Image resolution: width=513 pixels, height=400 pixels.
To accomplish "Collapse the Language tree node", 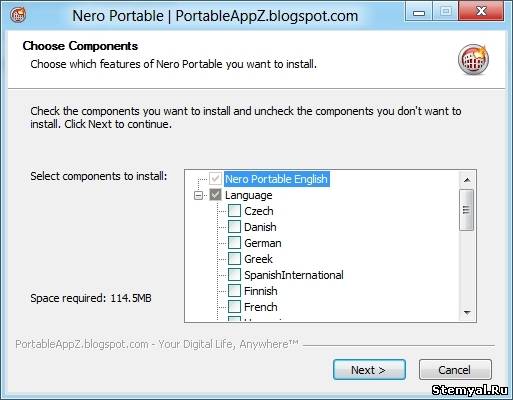I will pyautogui.click(x=198, y=195).
